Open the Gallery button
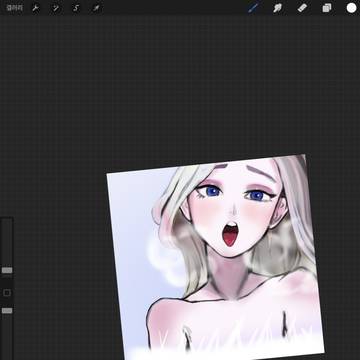360x360 pixels. tap(14, 8)
